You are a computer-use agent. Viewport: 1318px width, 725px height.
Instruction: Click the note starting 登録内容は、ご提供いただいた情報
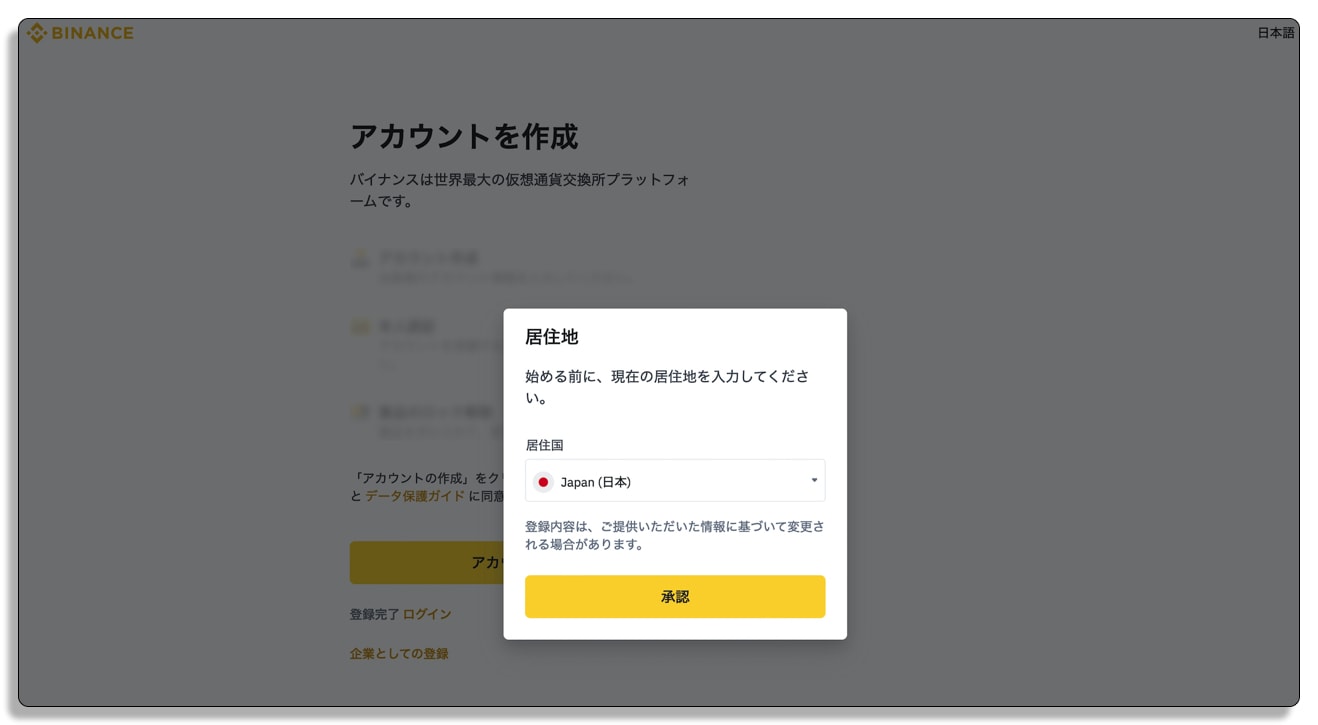pyautogui.click(x=675, y=535)
